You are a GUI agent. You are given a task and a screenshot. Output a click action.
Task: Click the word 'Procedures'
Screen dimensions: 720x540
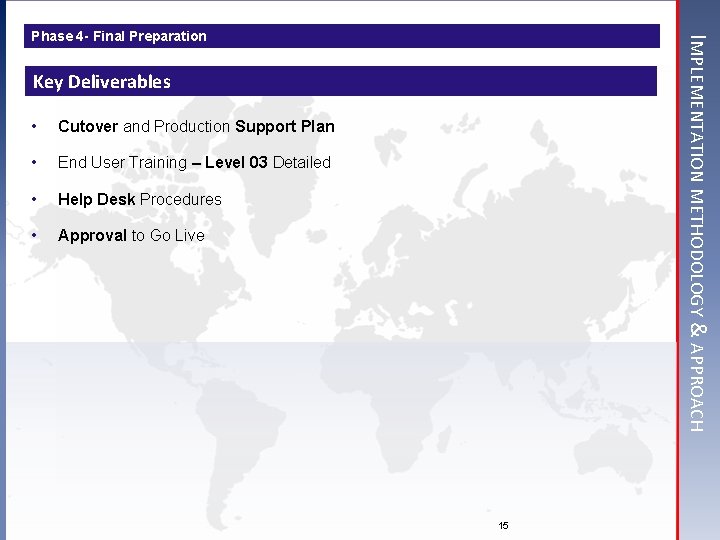tap(180, 199)
